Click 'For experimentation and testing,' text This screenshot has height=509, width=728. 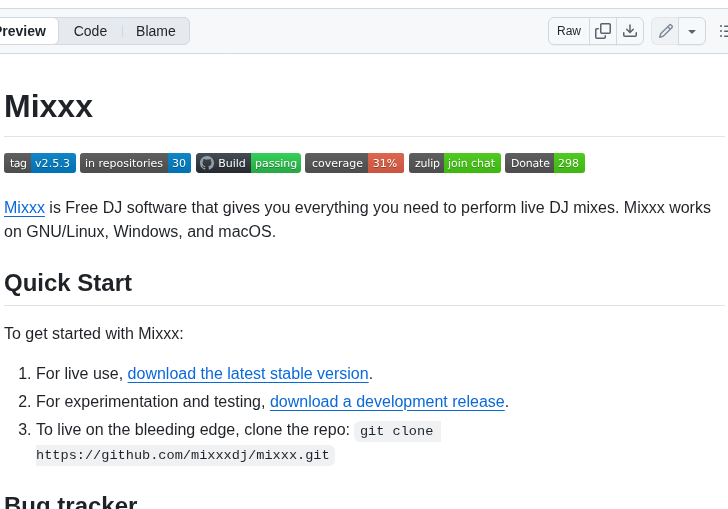coord(150,401)
